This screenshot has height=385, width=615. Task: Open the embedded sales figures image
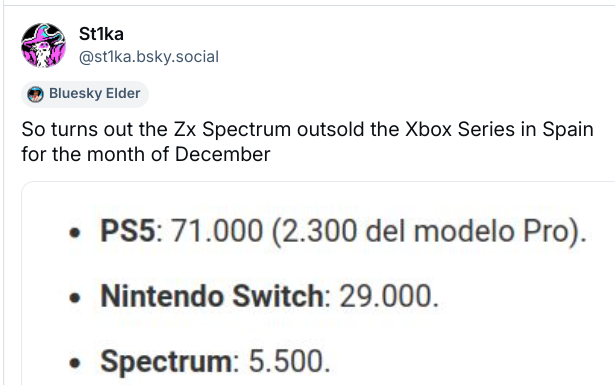point(318,283)
